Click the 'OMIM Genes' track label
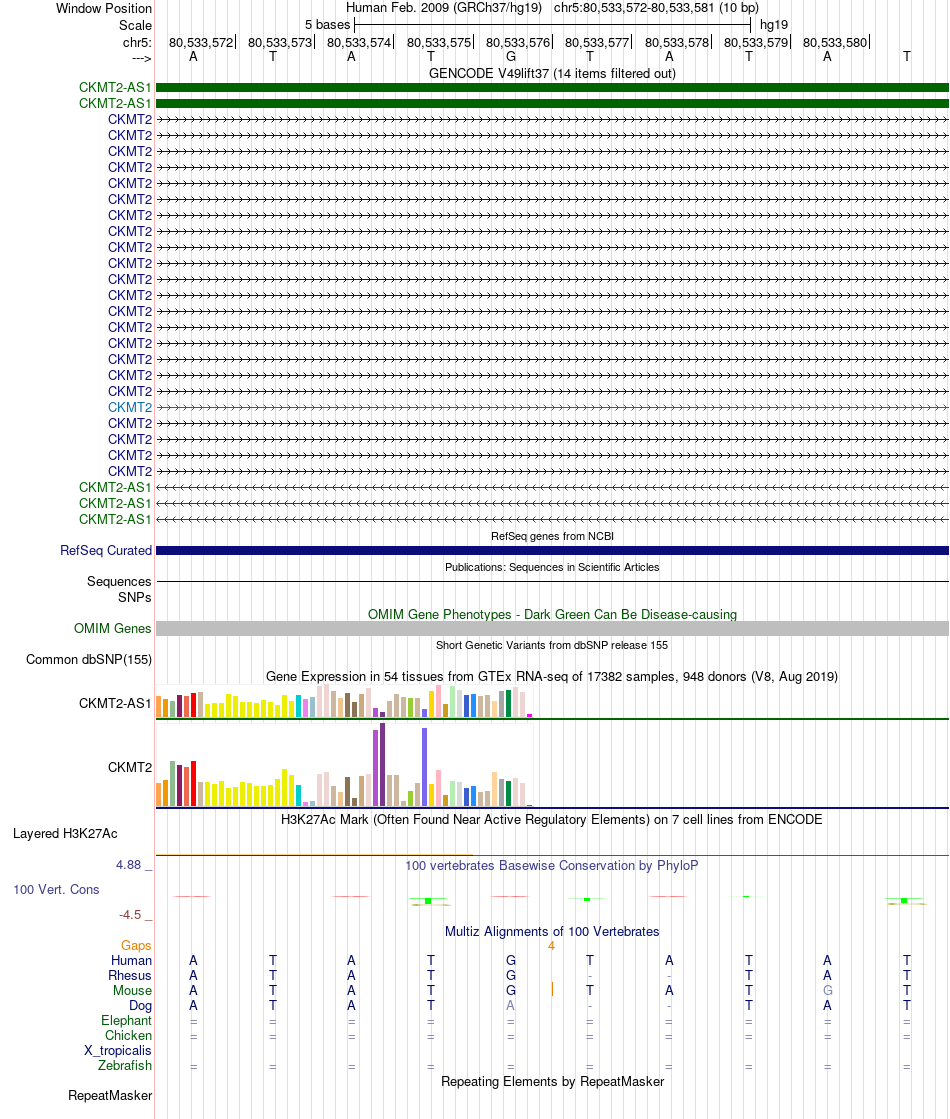The width and height of the screenshot is (950, 1119). point(112,629)
